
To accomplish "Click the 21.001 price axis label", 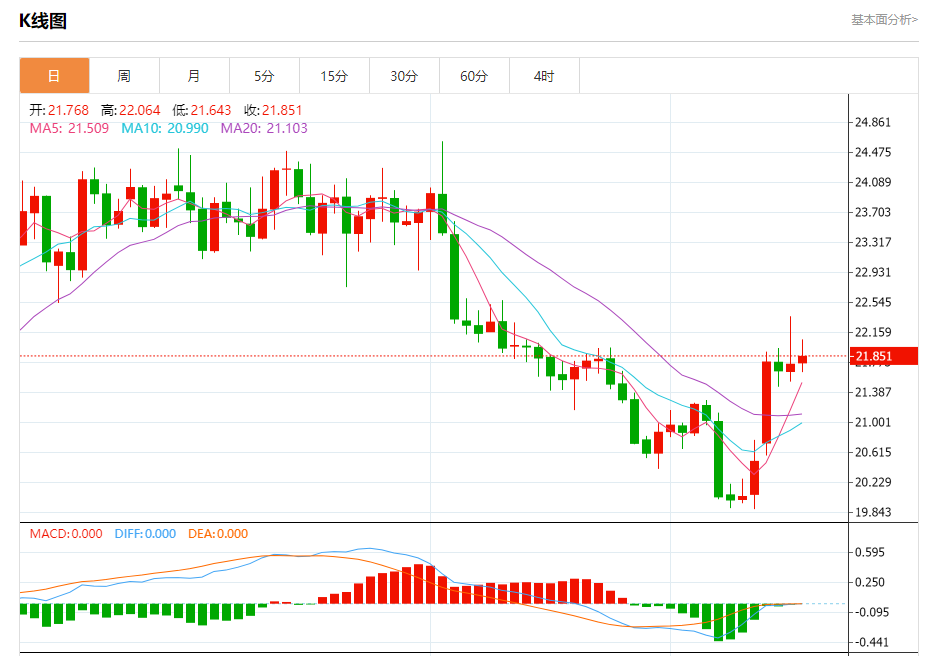I will tap(872, 422).
